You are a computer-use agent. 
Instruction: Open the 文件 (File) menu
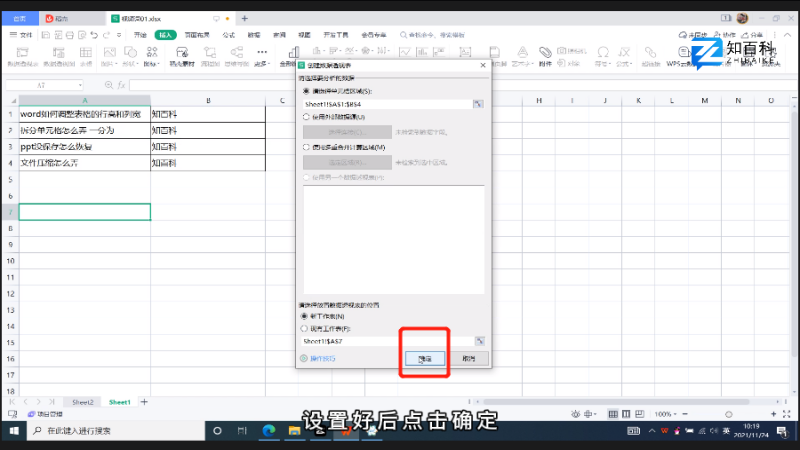click(24, 34)
